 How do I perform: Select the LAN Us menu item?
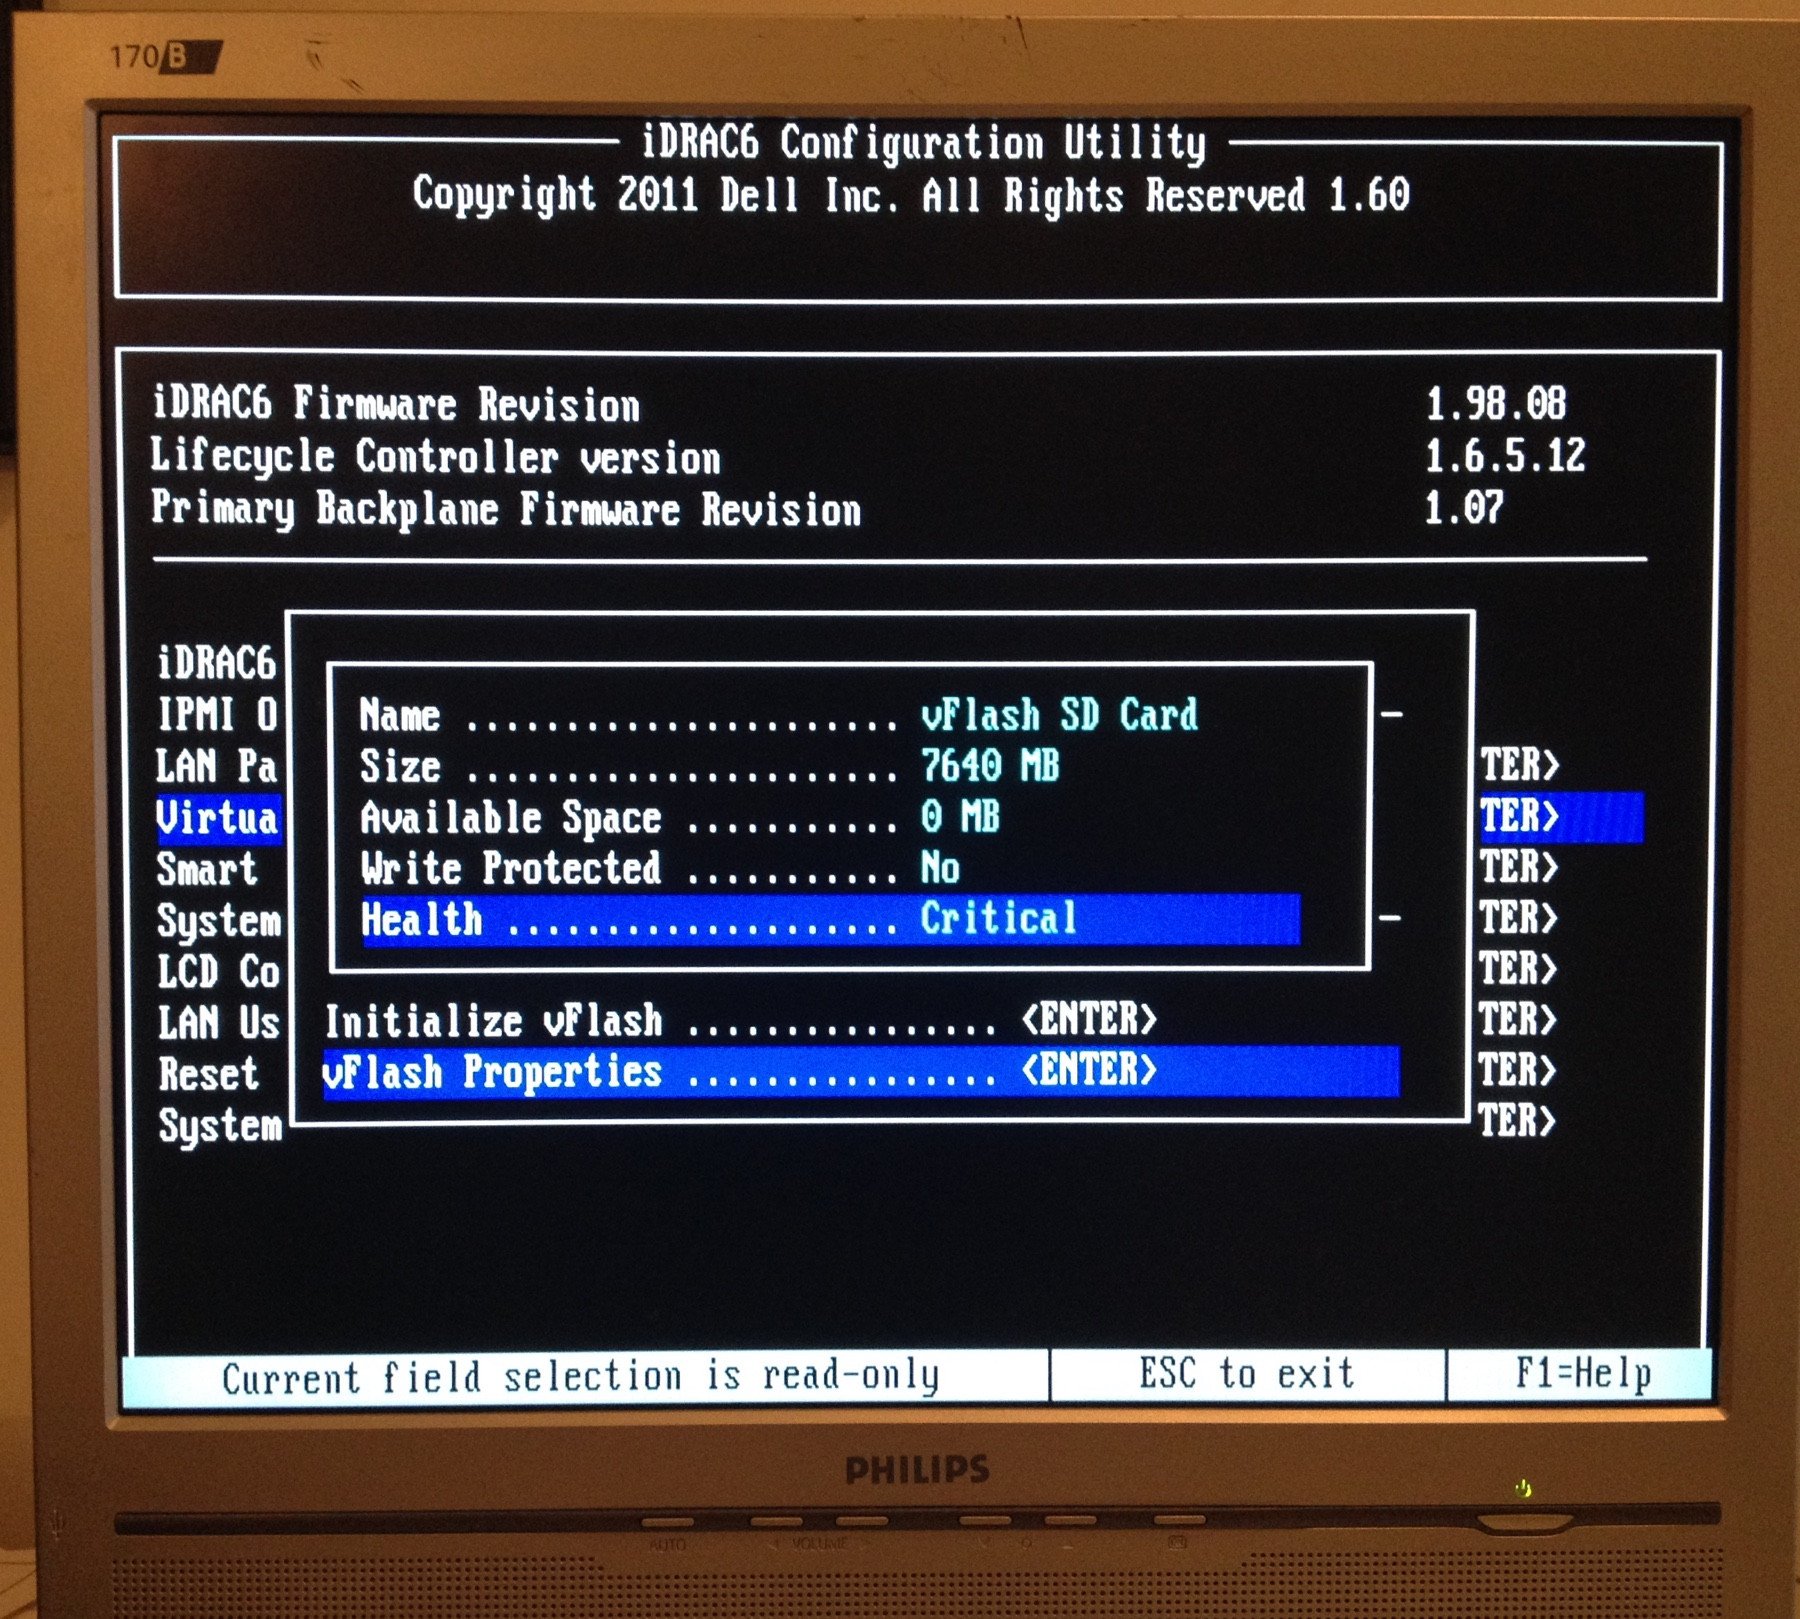click(218, 1022)
